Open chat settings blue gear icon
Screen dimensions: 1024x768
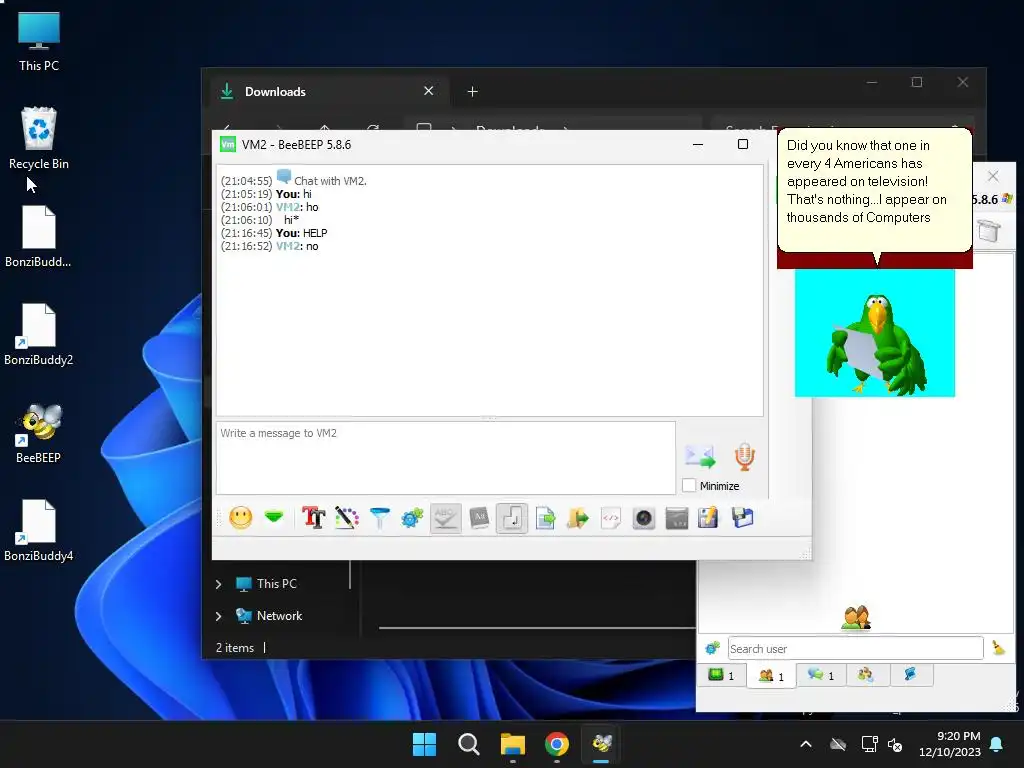point(412,518)
